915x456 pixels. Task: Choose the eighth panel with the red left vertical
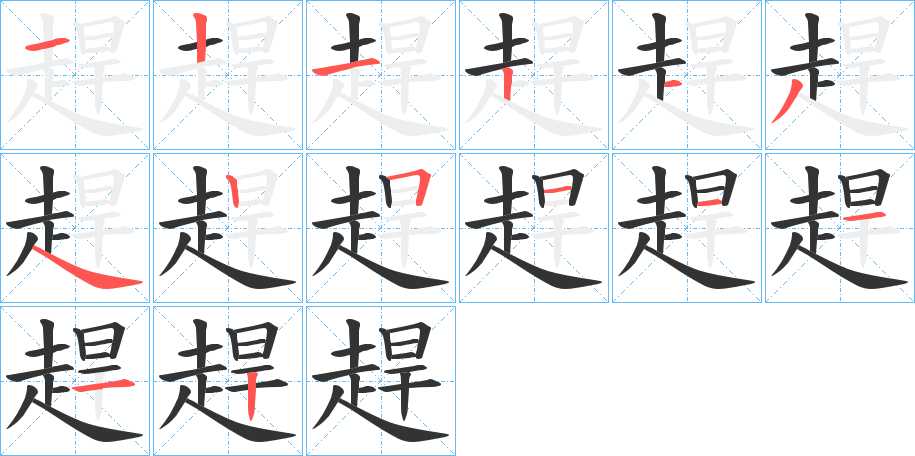(x=228, y=228)
